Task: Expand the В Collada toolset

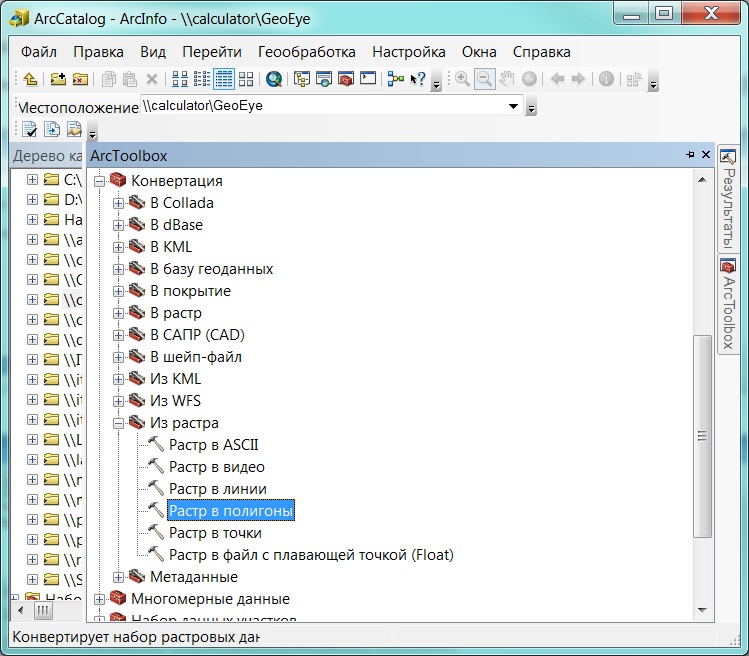Action: (x=118, y=203)
